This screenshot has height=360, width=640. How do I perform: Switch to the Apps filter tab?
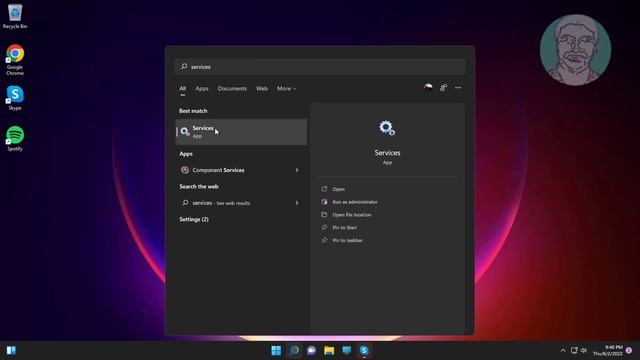(202, 89)
